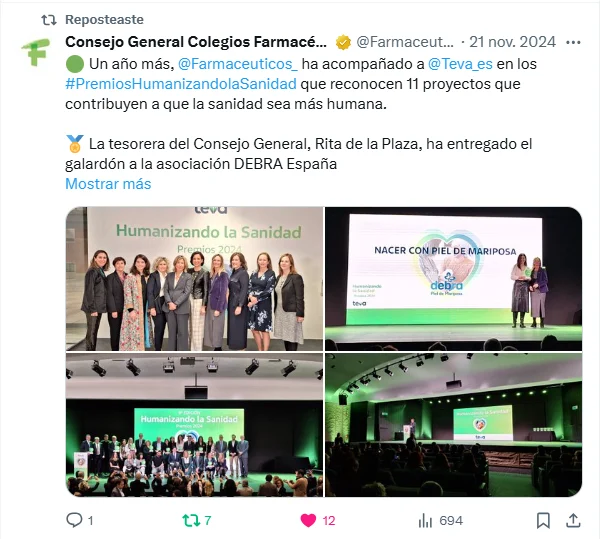Open the @Teva_es mention link
Viewport: 600px width, 539px height.
[x=460, y=64]
